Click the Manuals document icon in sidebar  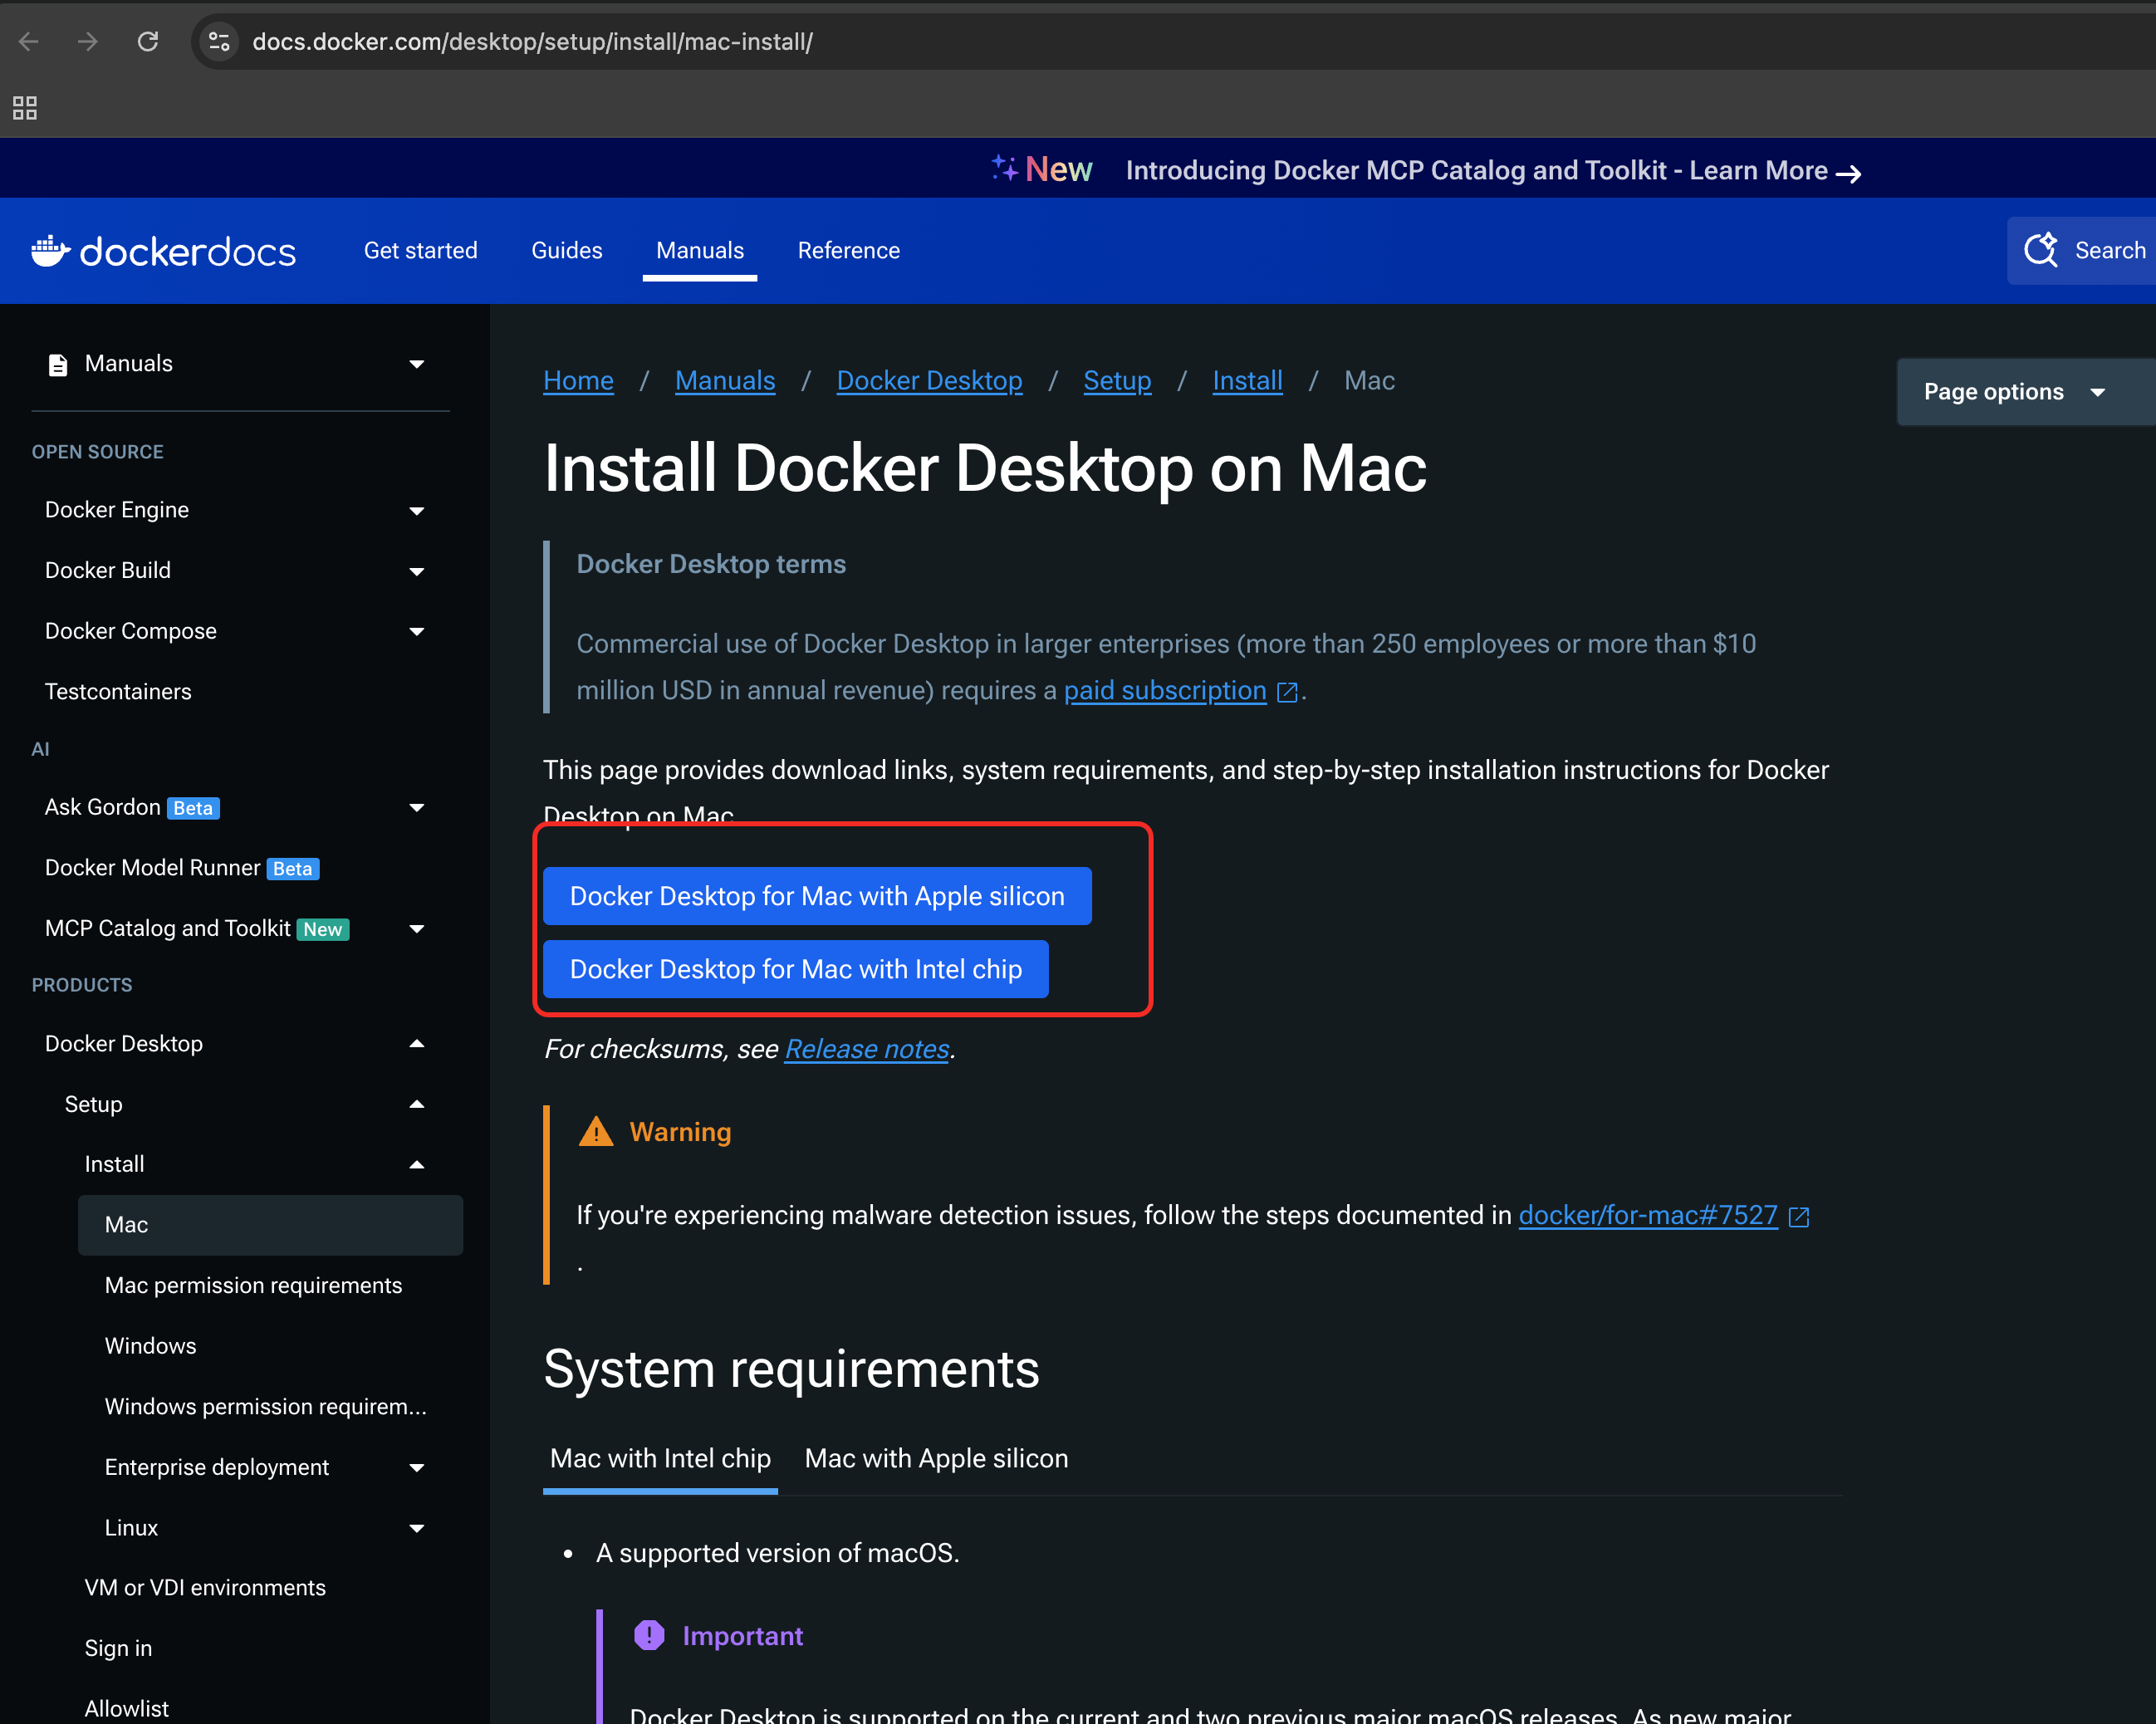click(x=57, y=364)
